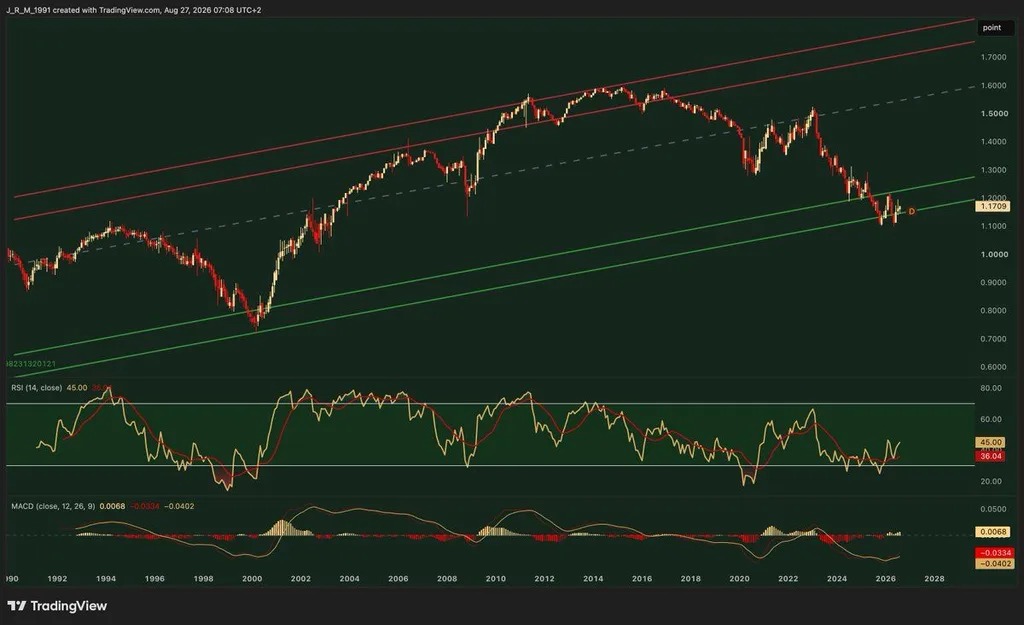Click the RSI 80.00 scale label
This screenshot has width=1024, height=625.
tap(991, 388)
